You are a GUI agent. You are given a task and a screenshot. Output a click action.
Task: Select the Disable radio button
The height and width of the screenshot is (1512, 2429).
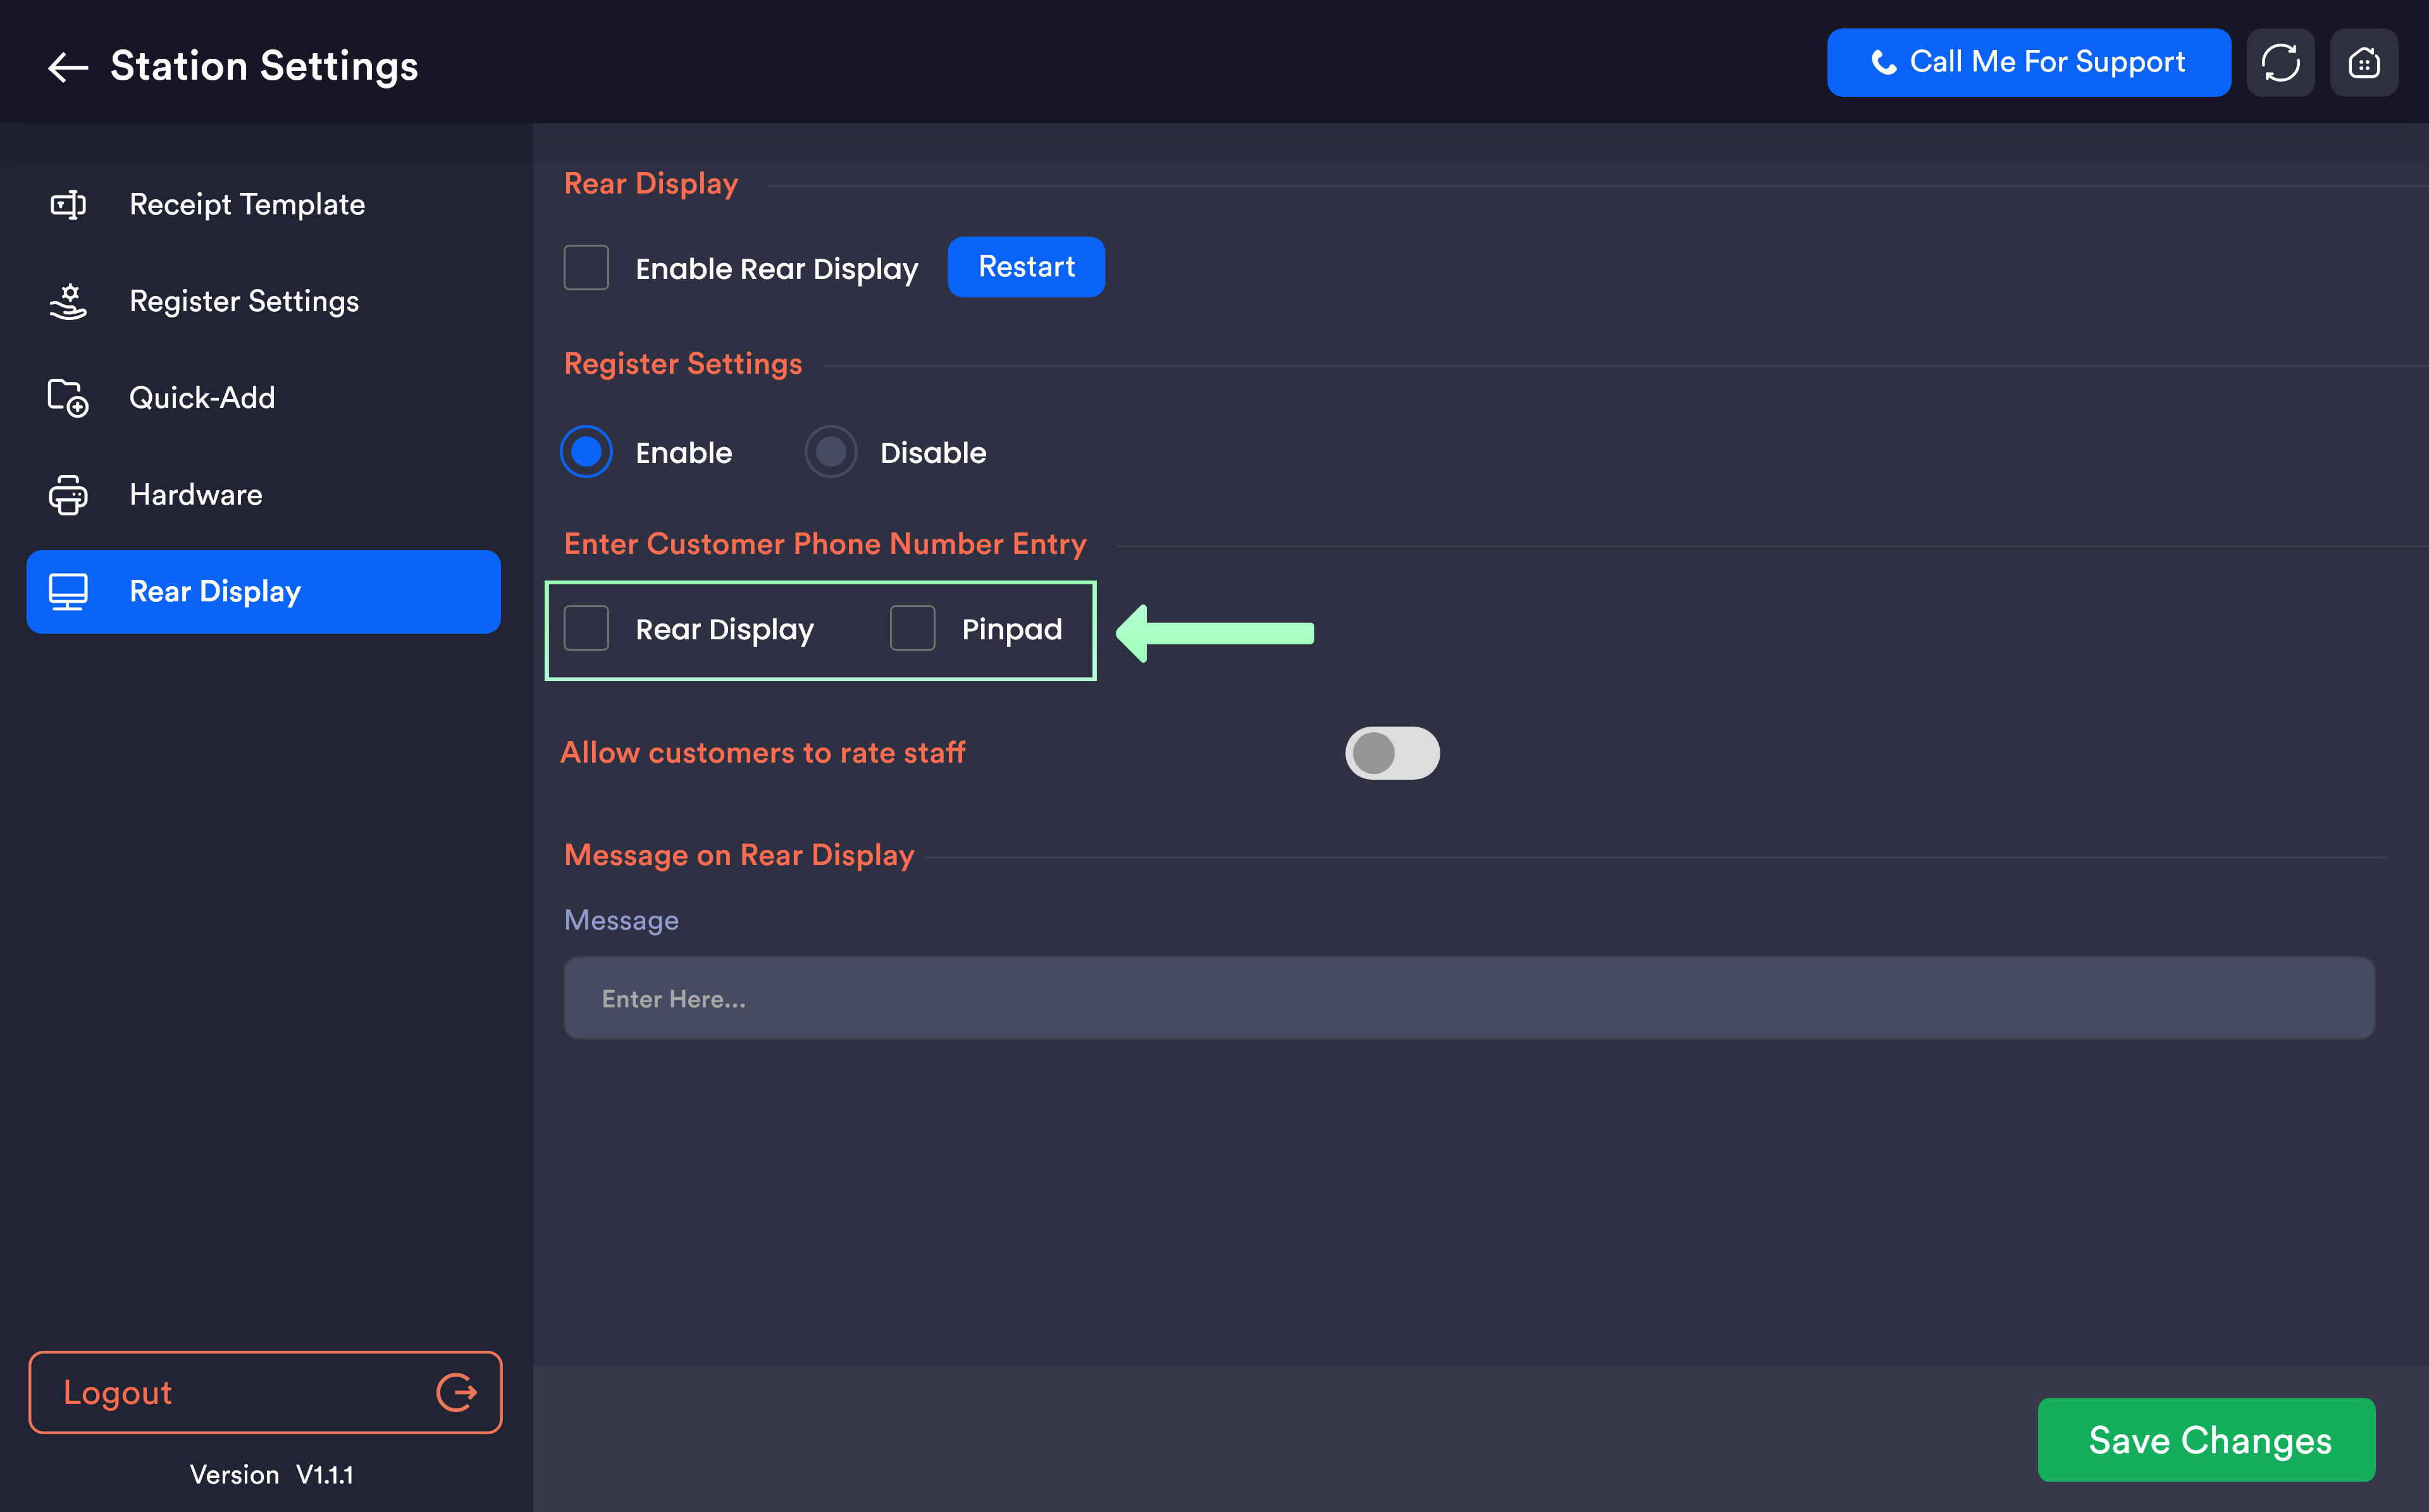tap(830, 452)
